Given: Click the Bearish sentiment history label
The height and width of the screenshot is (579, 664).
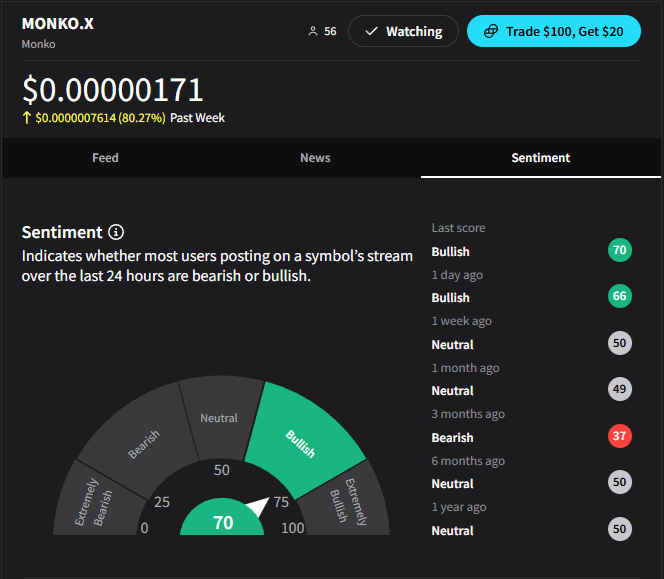Looking at the screenshot, I should tap(452, 438).
